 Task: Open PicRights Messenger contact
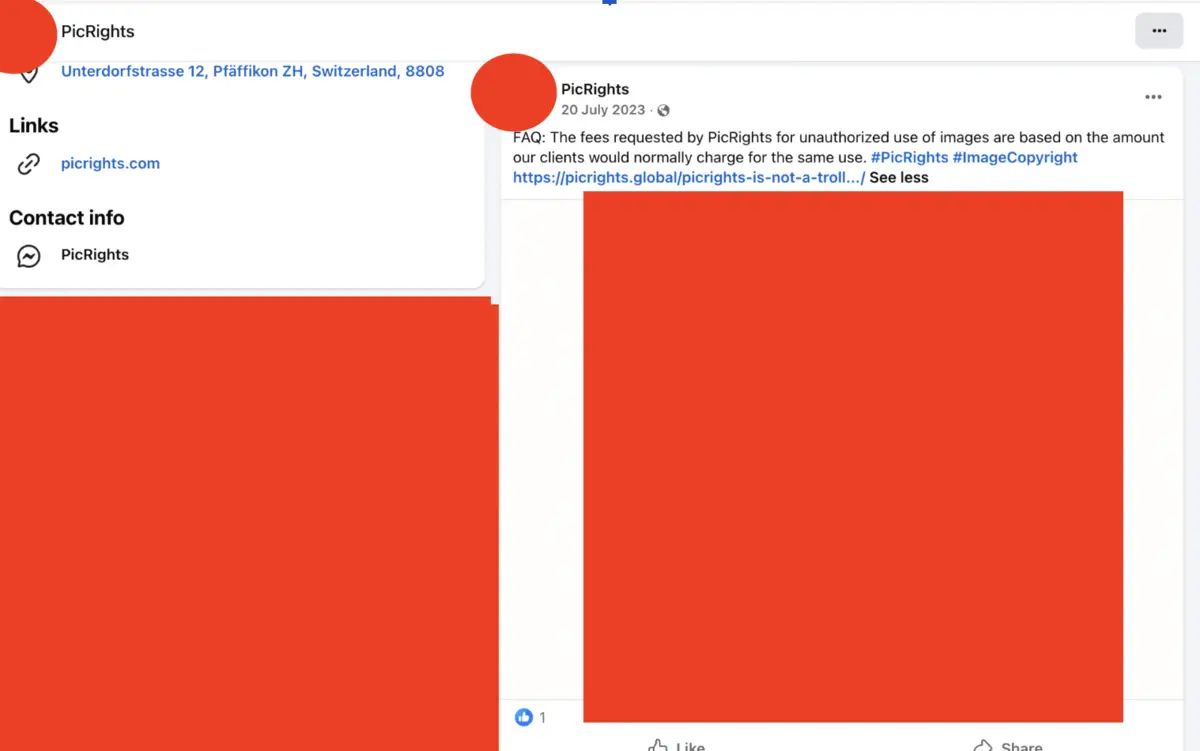coord(95,254)
